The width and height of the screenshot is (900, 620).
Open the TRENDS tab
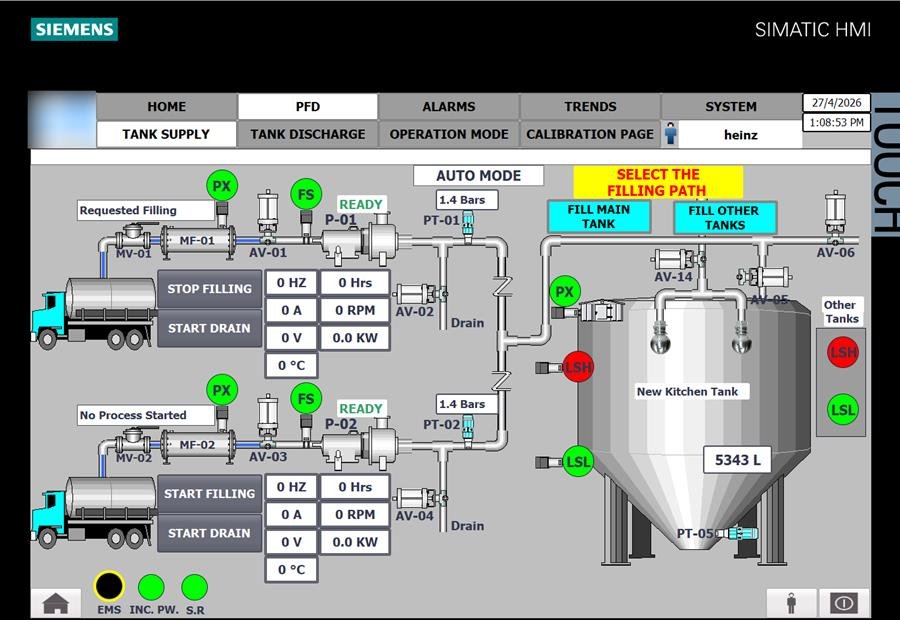tap(590, 106)
